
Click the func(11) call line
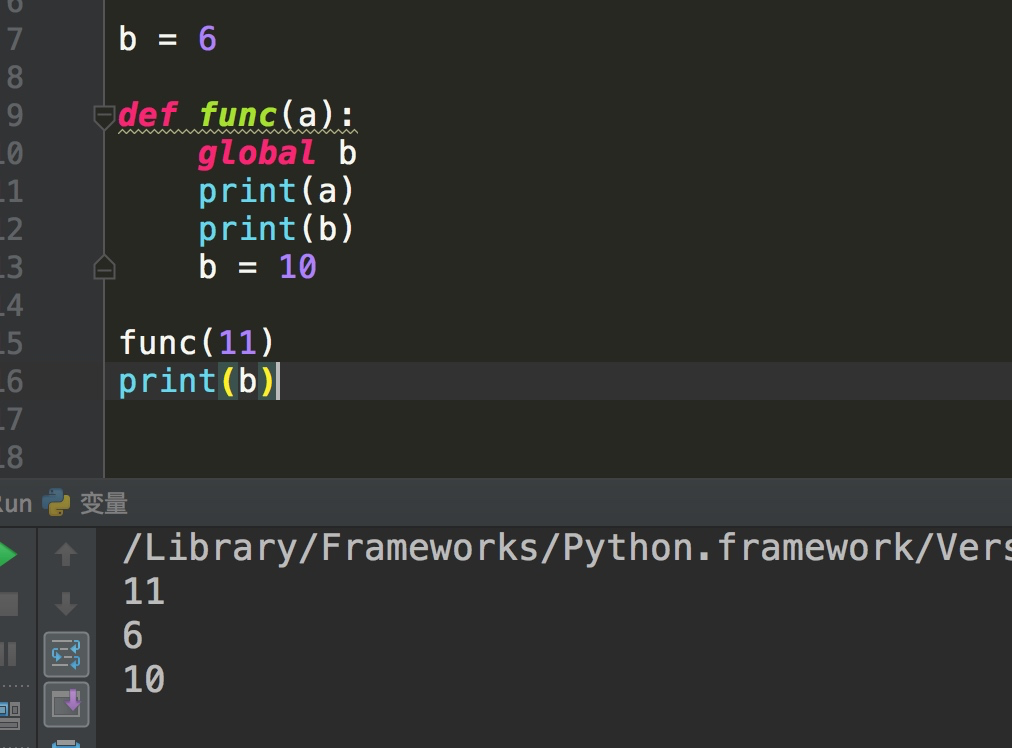pyautogui.click(x=197, y=343)
